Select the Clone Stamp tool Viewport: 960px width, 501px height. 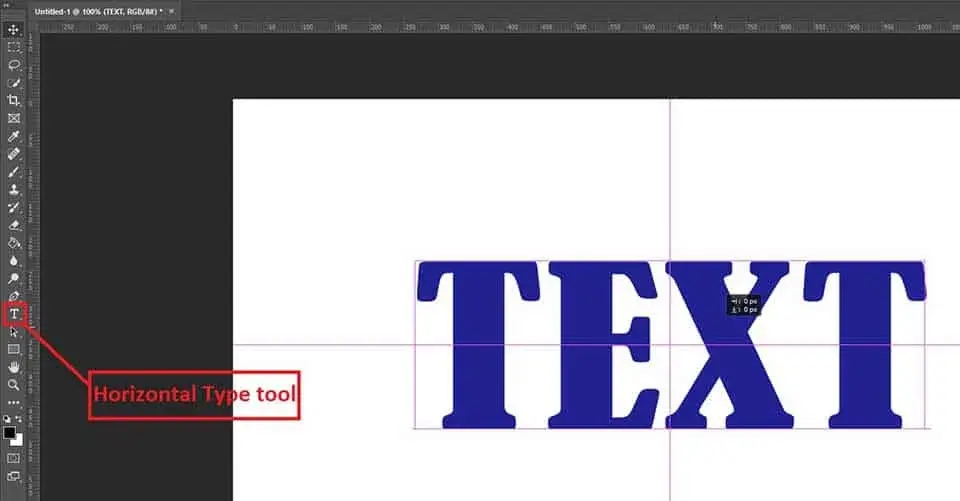[x=13, y=189]
